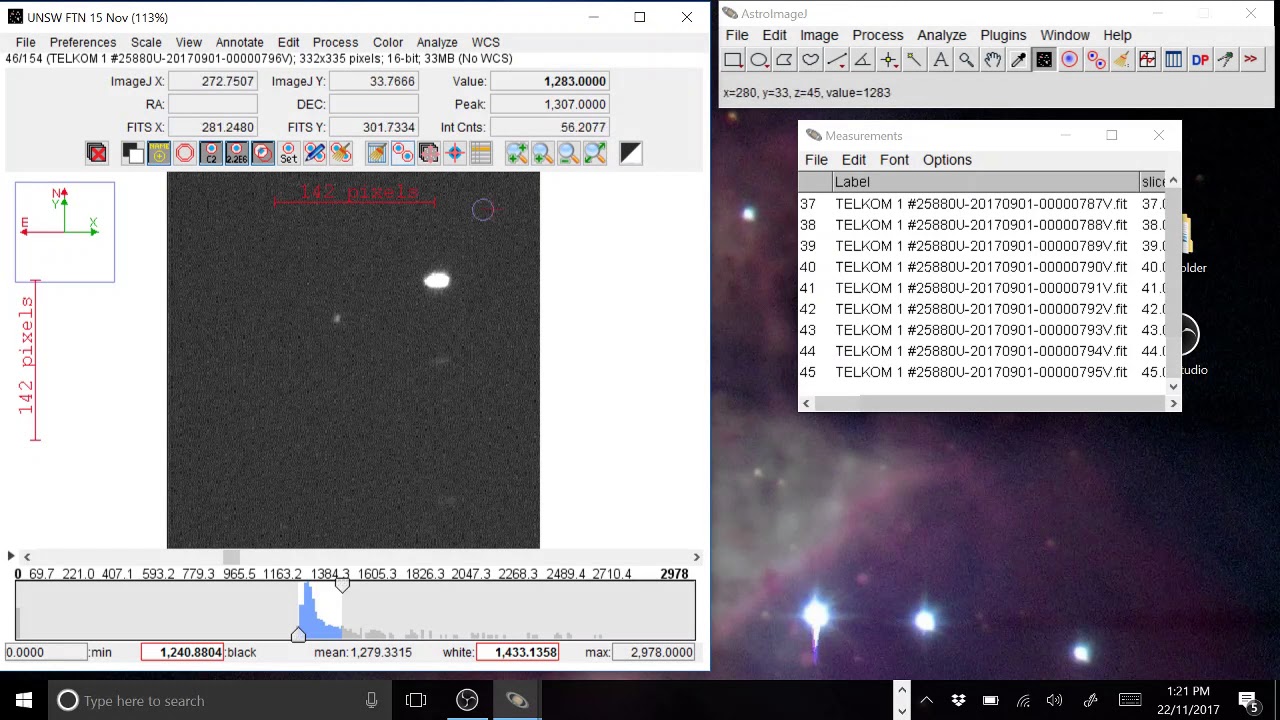Image resolution: width=1280 pixels, height=720 pixels.
Task: Click the zoom out magnifier icon
Action: click(569, 153)
